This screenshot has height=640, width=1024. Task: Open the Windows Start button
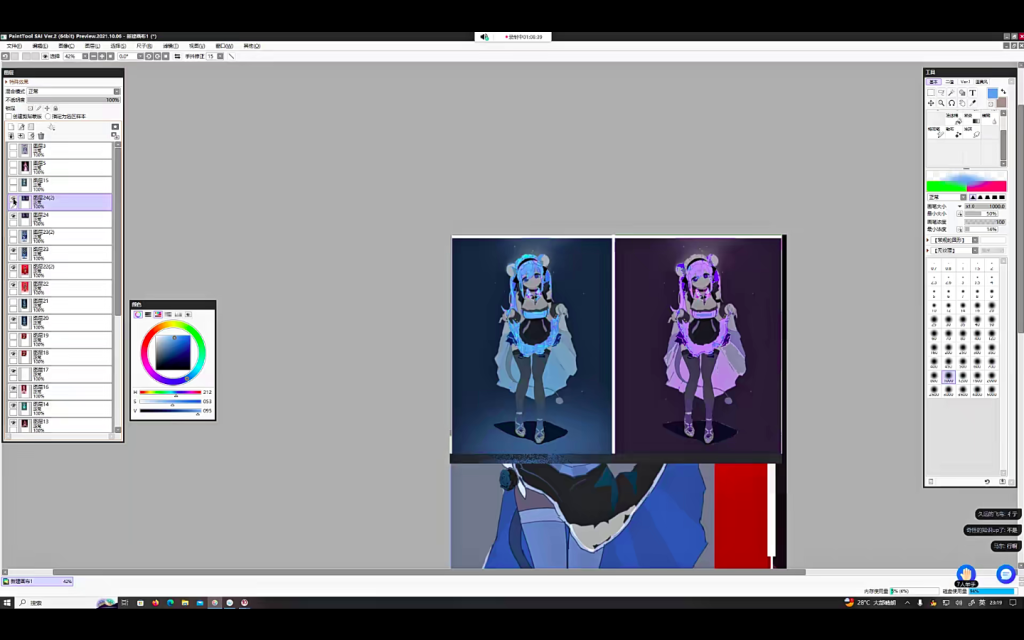click(x=8, y=603)
